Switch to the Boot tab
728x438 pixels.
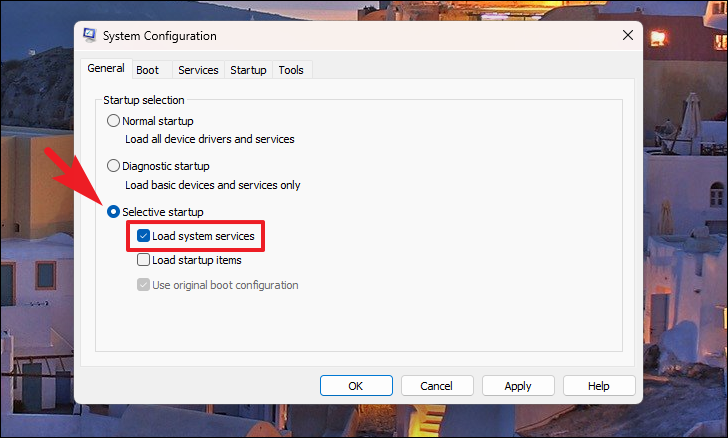(x=148, y=70)
